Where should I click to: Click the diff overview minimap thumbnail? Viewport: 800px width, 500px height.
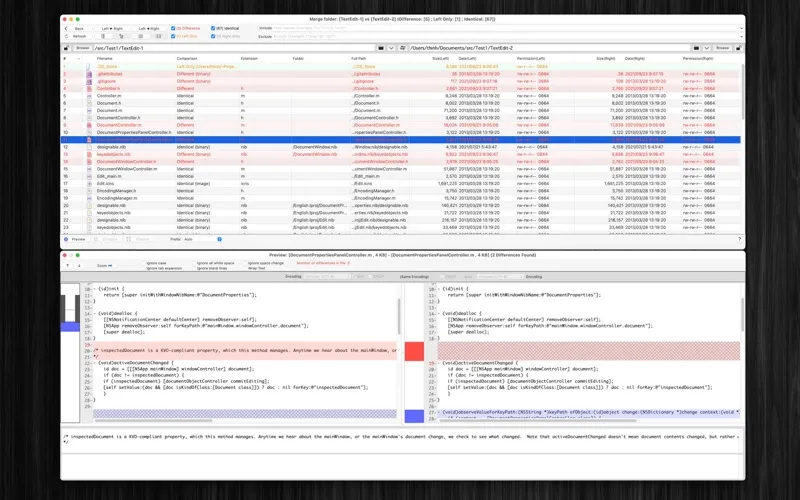70,353
